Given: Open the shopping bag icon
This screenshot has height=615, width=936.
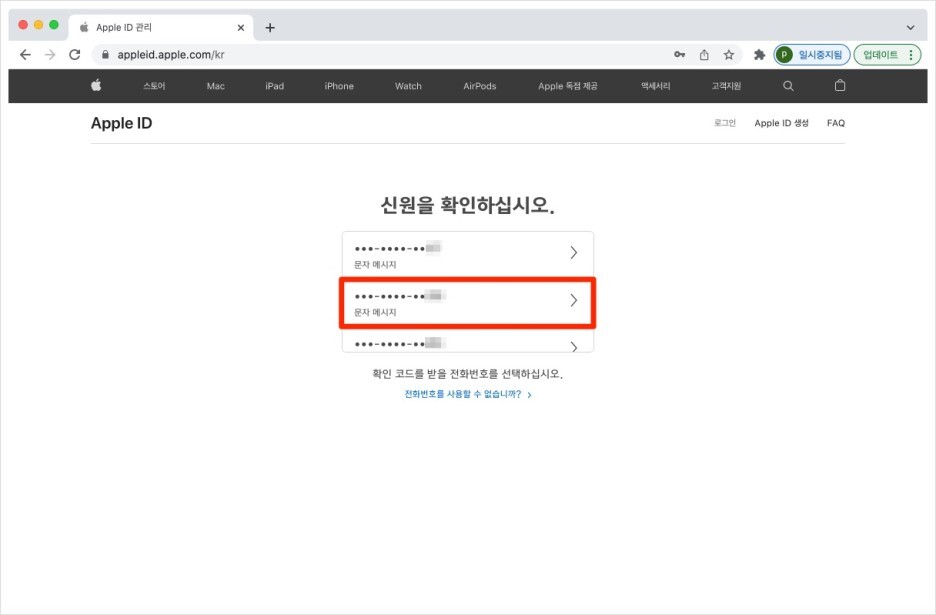Looking at the screenshot, I should [840, 85].
